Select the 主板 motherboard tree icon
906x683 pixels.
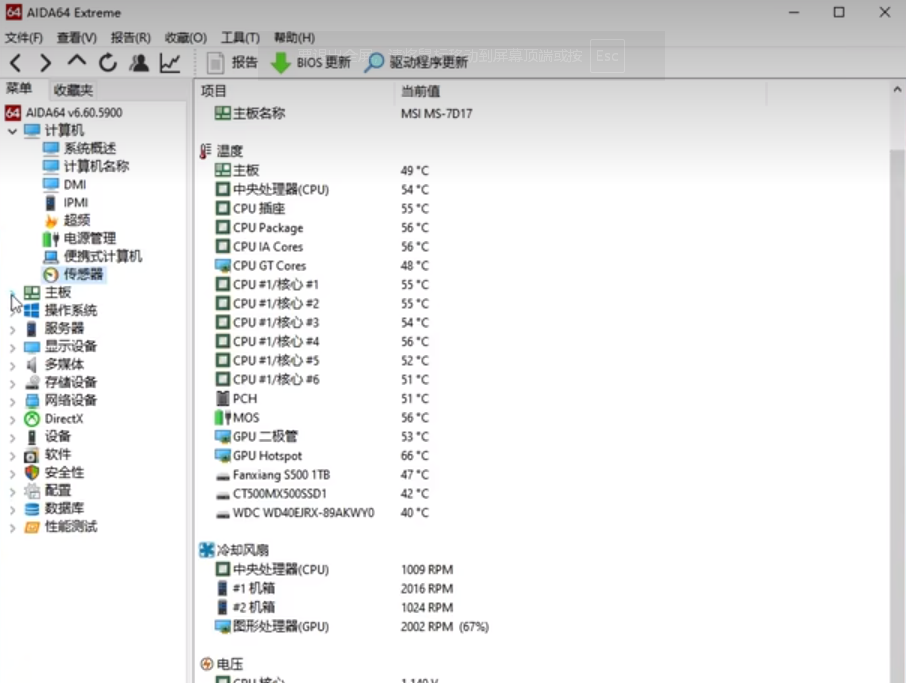[32, 293]
